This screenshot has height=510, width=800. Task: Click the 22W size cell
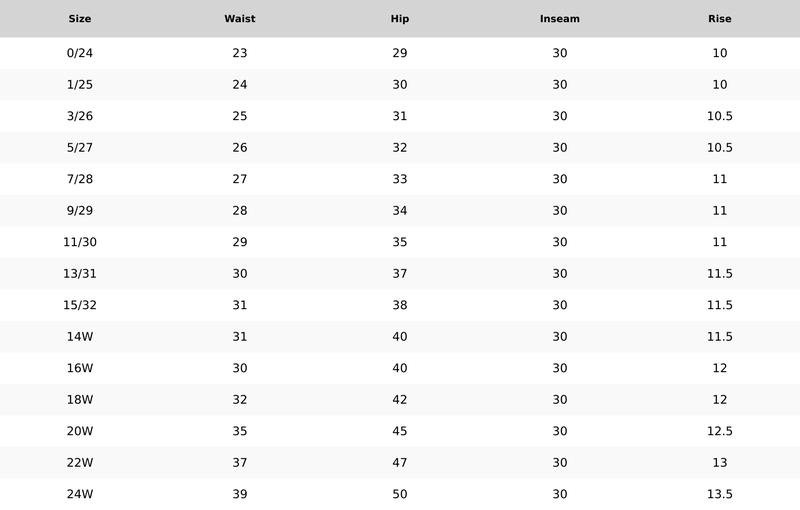(80, 463)
